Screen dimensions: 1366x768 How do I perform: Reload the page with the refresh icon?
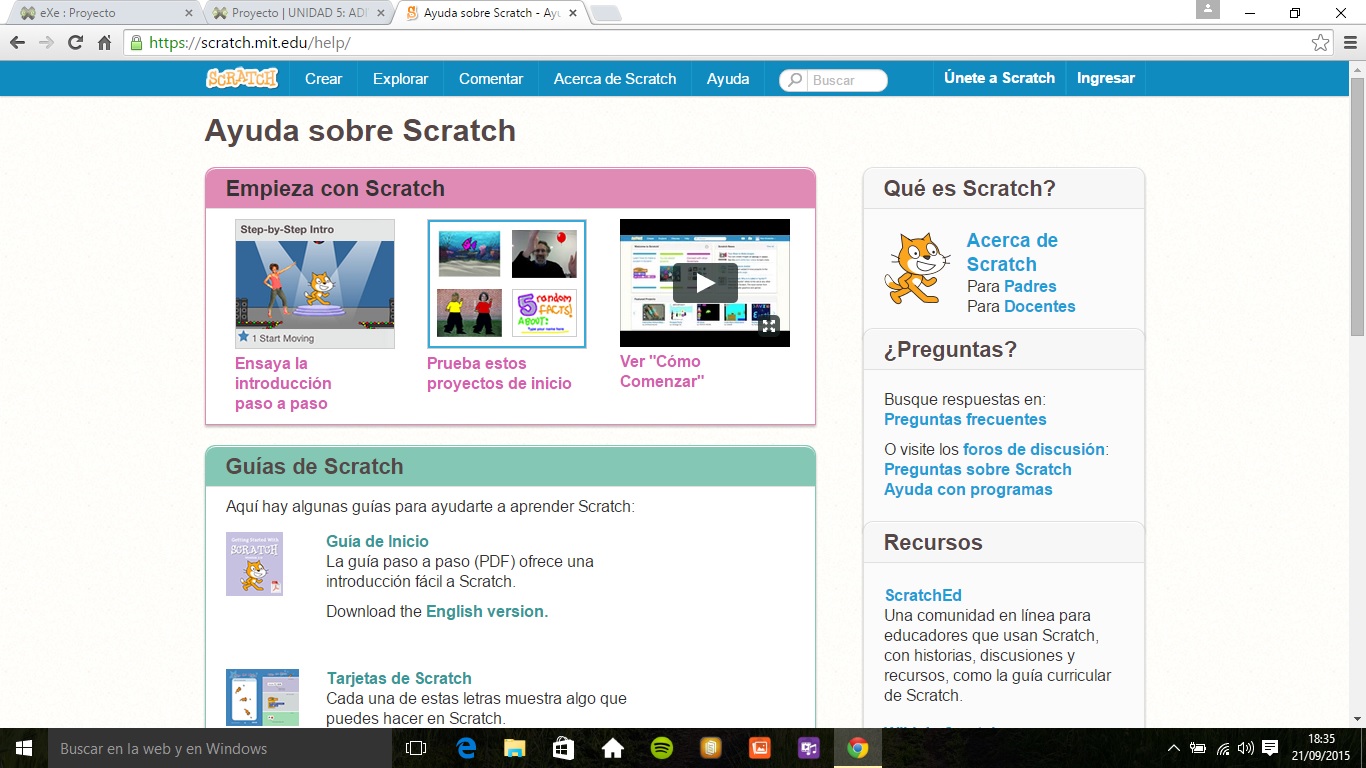(75, 43)
